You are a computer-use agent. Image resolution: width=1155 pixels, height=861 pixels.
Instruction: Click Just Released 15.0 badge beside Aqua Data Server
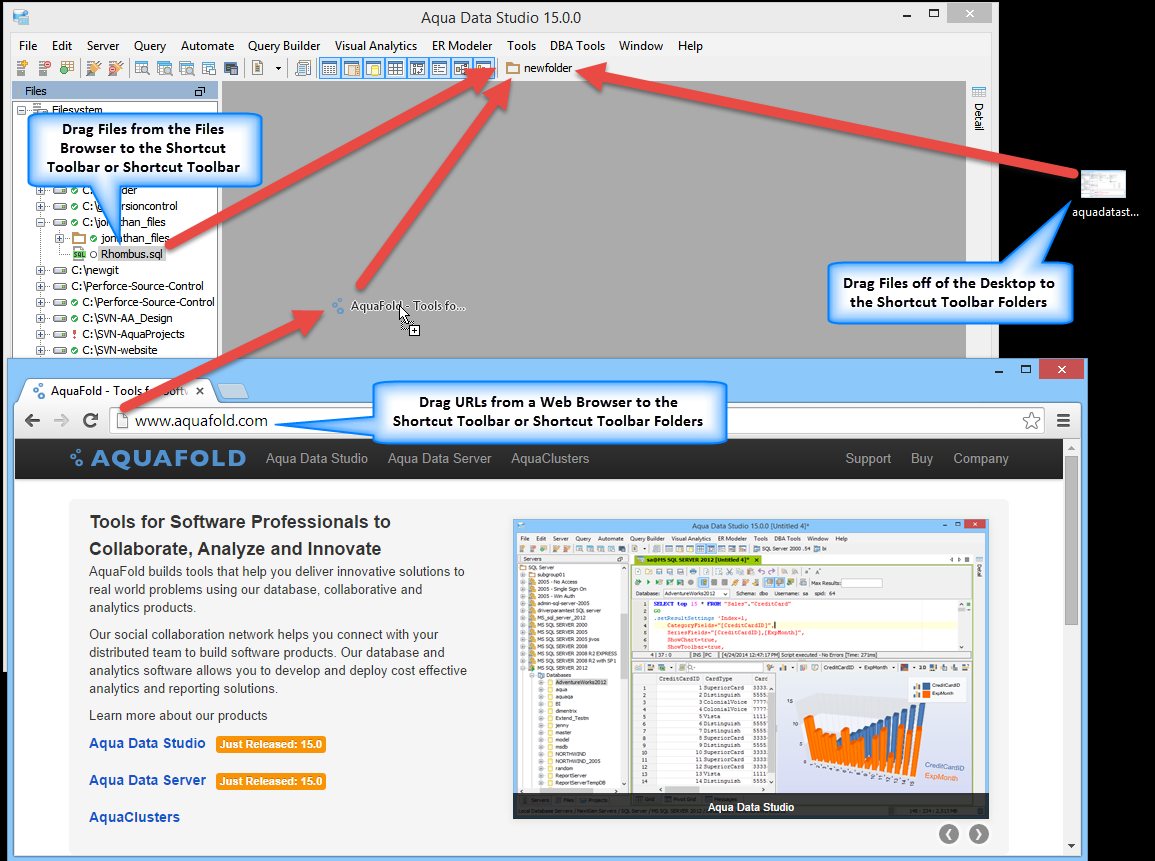(271, 781)
